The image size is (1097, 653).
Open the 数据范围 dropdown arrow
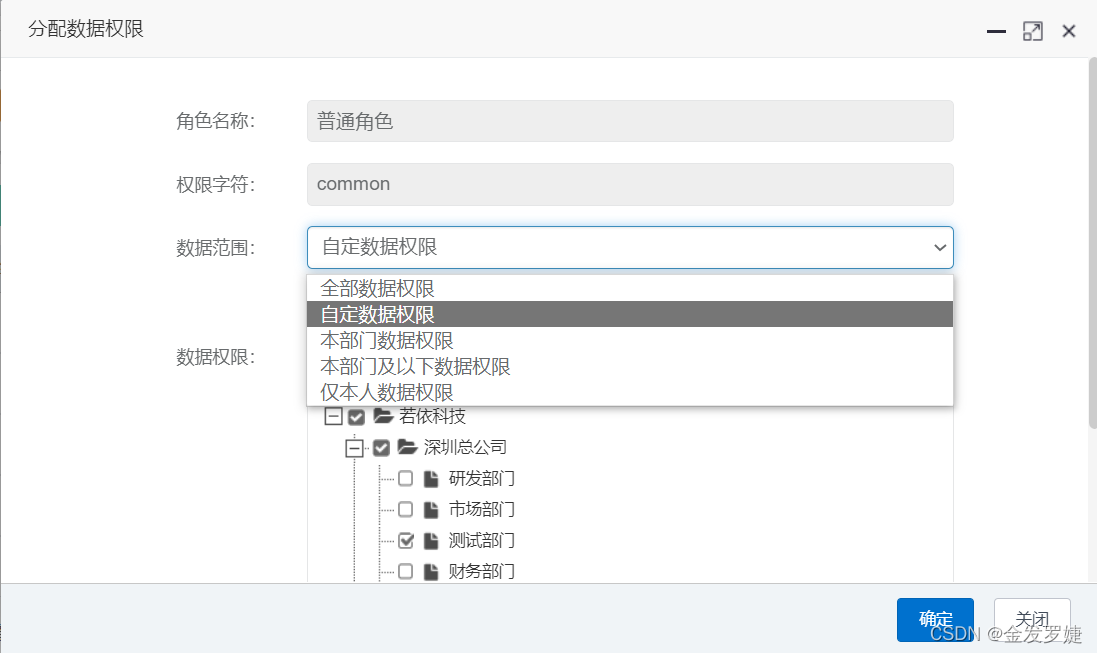940,247
